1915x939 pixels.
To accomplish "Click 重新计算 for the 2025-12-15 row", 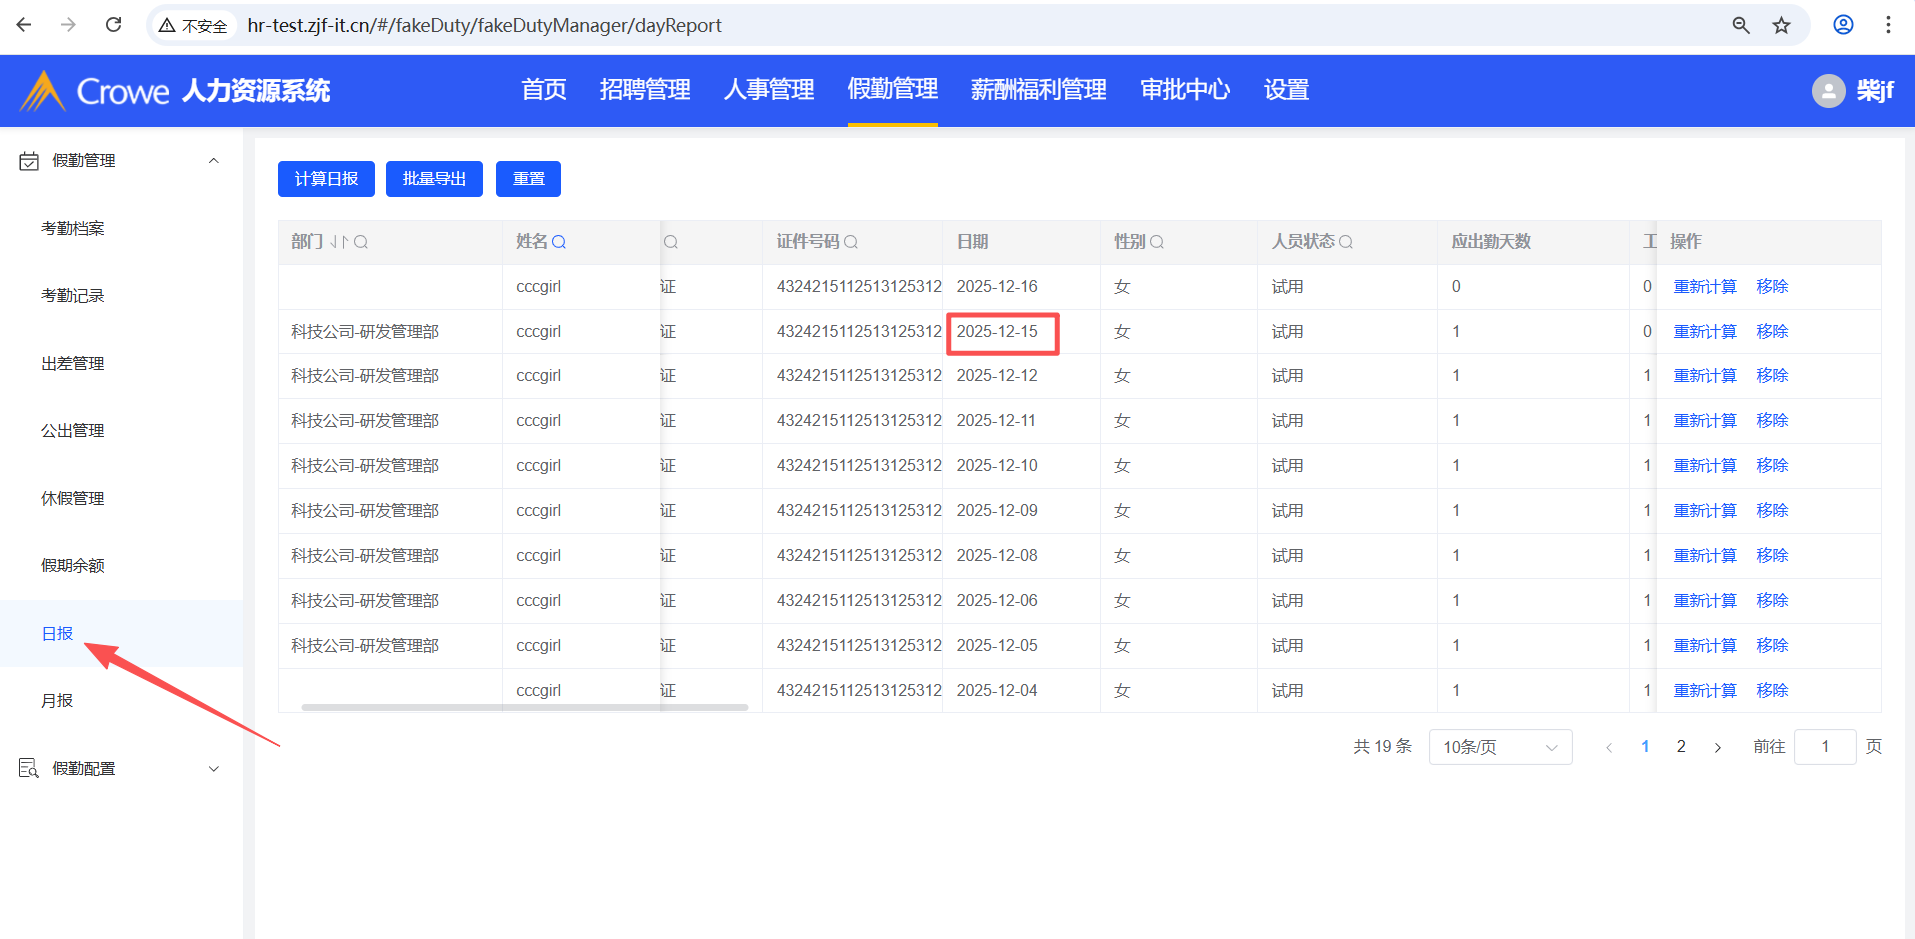I will point(1705,332).
